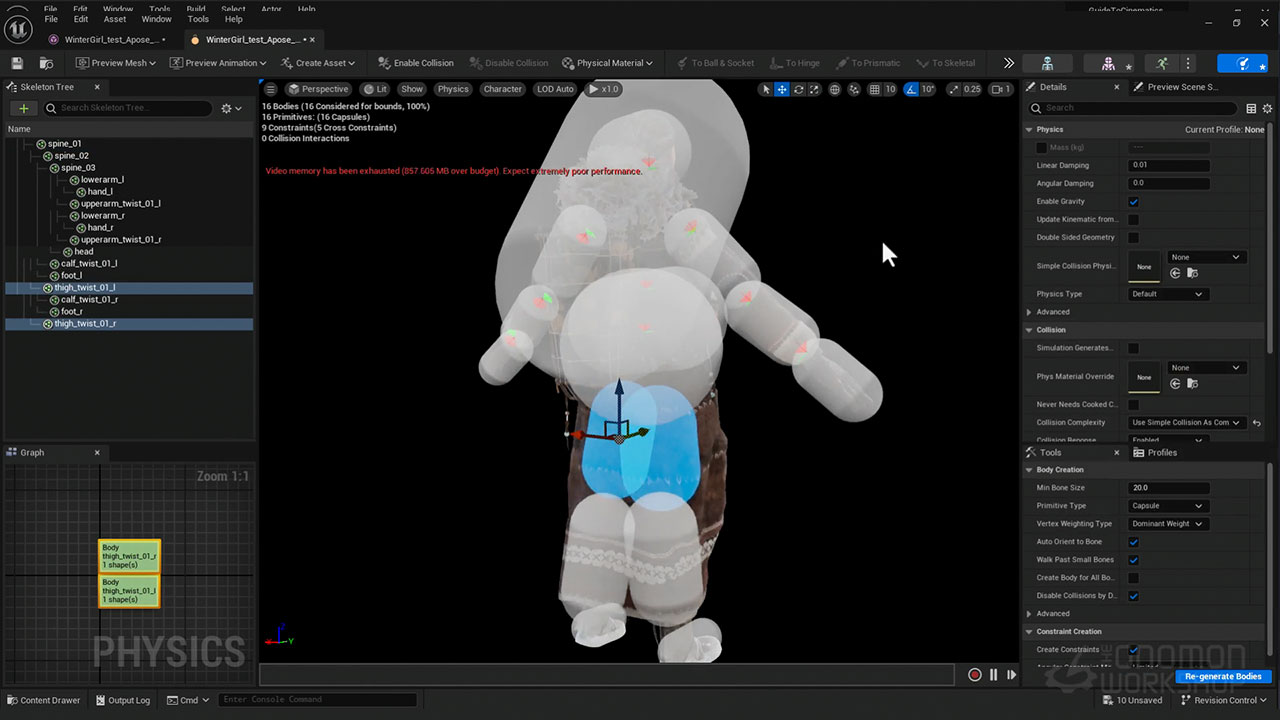Click the record button below the viewport
The width and height of the screenshot is (1280, 720).
[974, 675]
